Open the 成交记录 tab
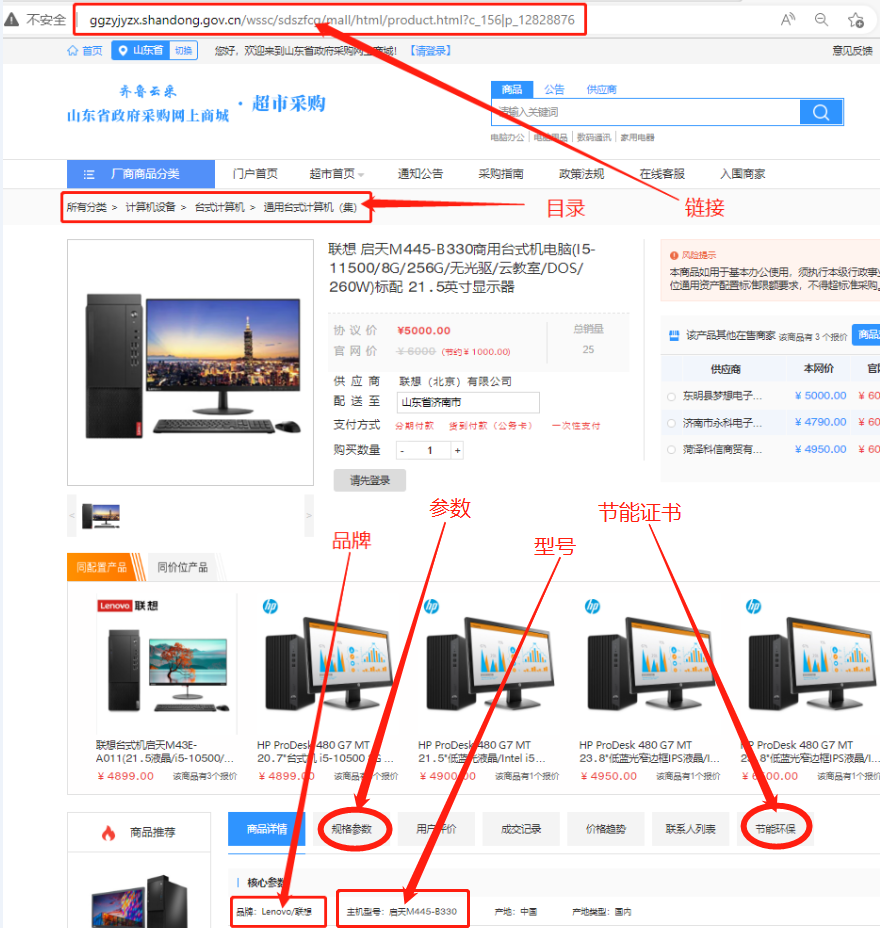Viewport: 880px width, 929px height. pos(521,829)
